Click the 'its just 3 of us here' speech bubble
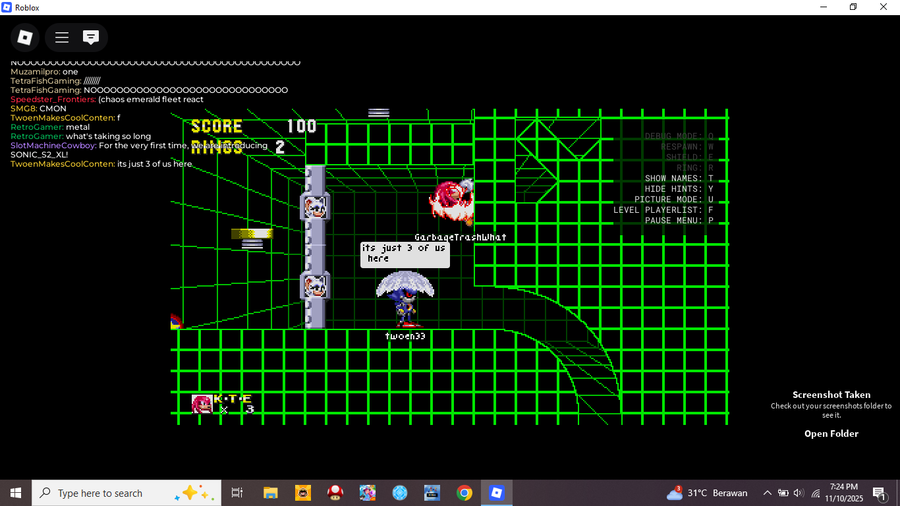This screenshot has height=506, width=900. (x=405, y=254)
